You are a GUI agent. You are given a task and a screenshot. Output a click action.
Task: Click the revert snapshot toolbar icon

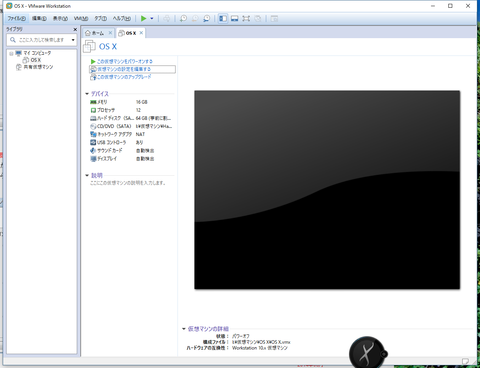coord(195,18)
